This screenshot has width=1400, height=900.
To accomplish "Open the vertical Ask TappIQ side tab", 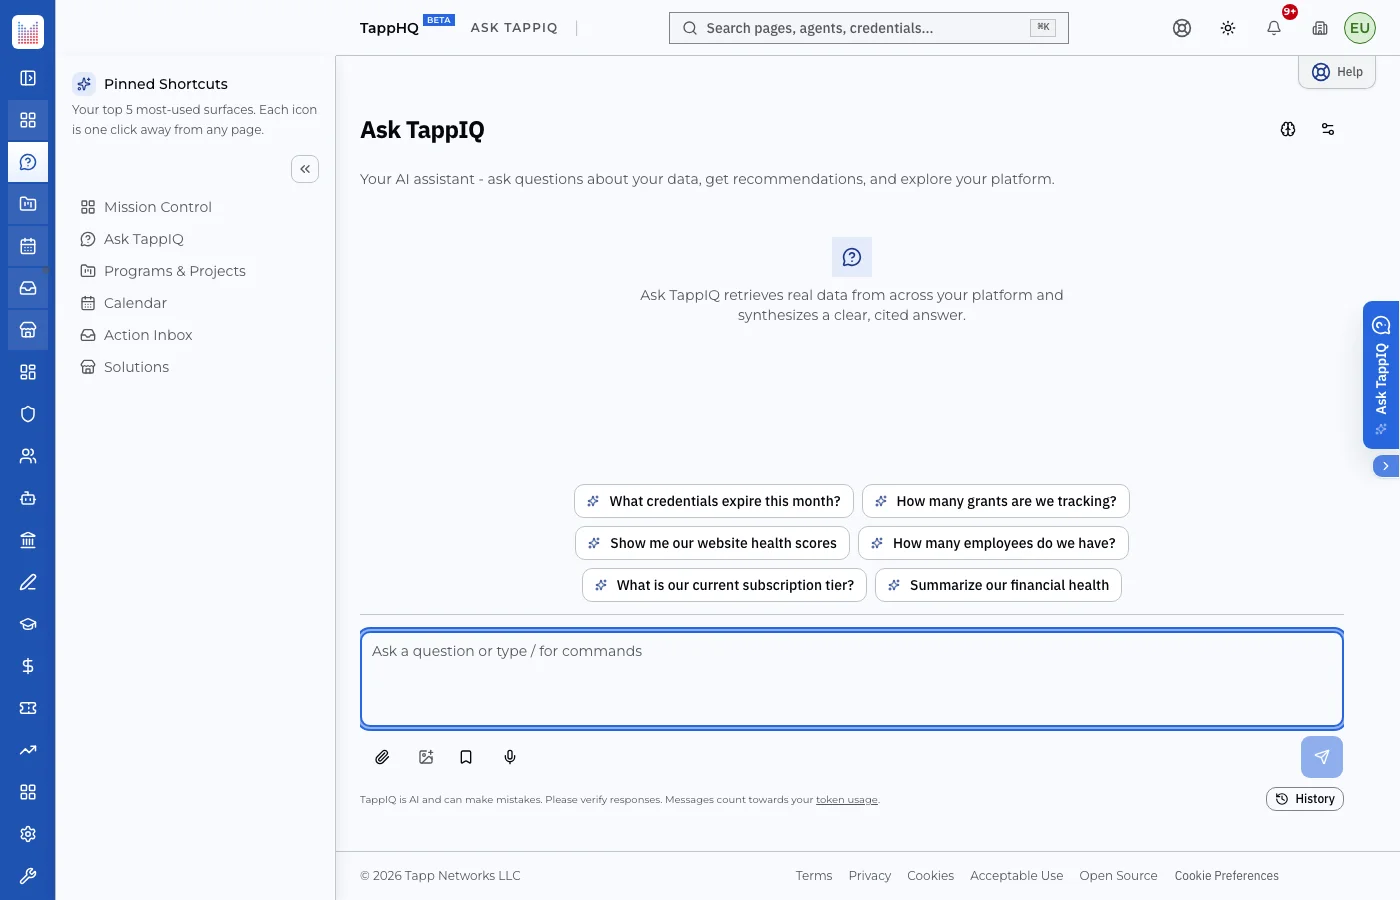I will 1381,375.
